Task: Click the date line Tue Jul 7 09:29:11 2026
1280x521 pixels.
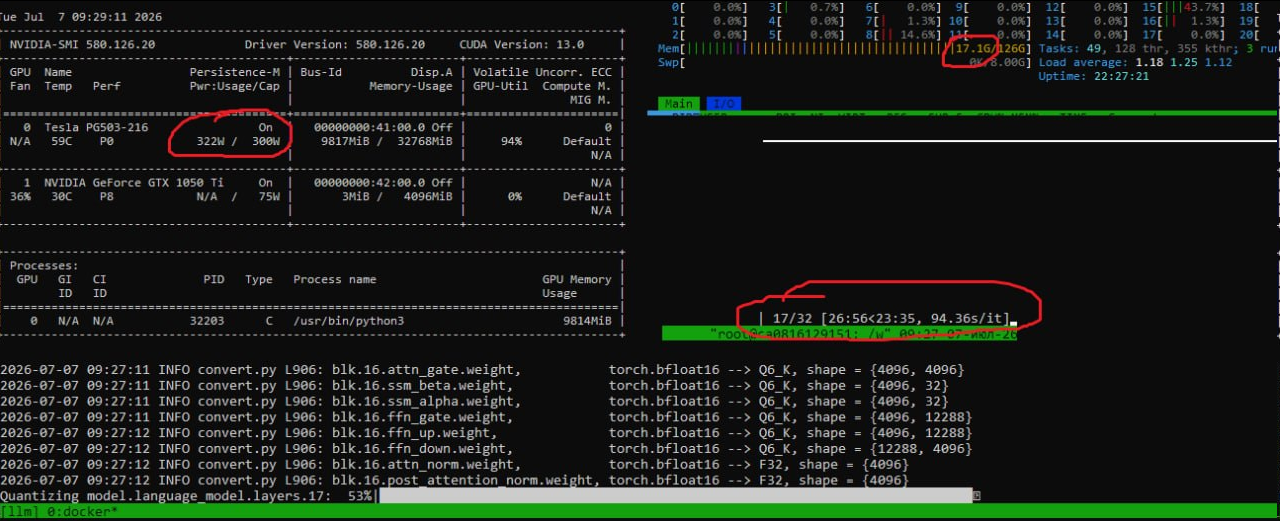Action: coord(82,17)
